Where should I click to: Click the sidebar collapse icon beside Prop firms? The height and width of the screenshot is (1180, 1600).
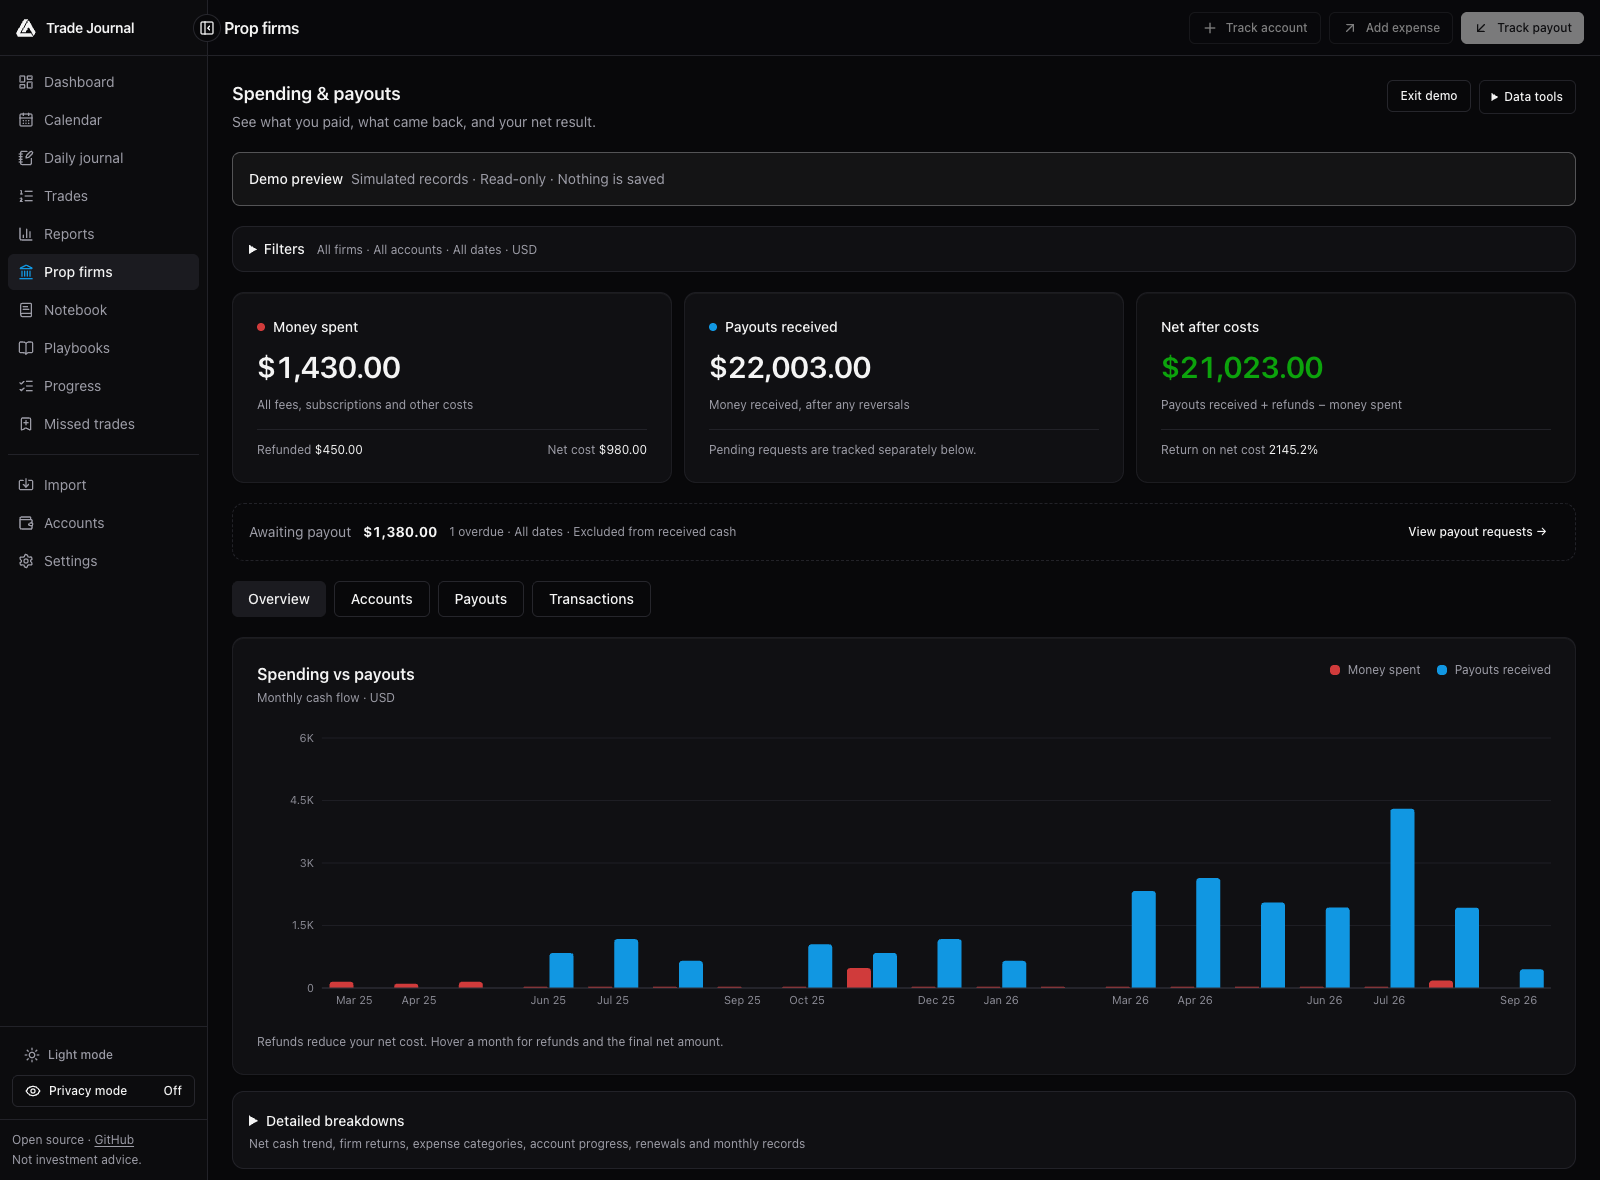point(207,28)
